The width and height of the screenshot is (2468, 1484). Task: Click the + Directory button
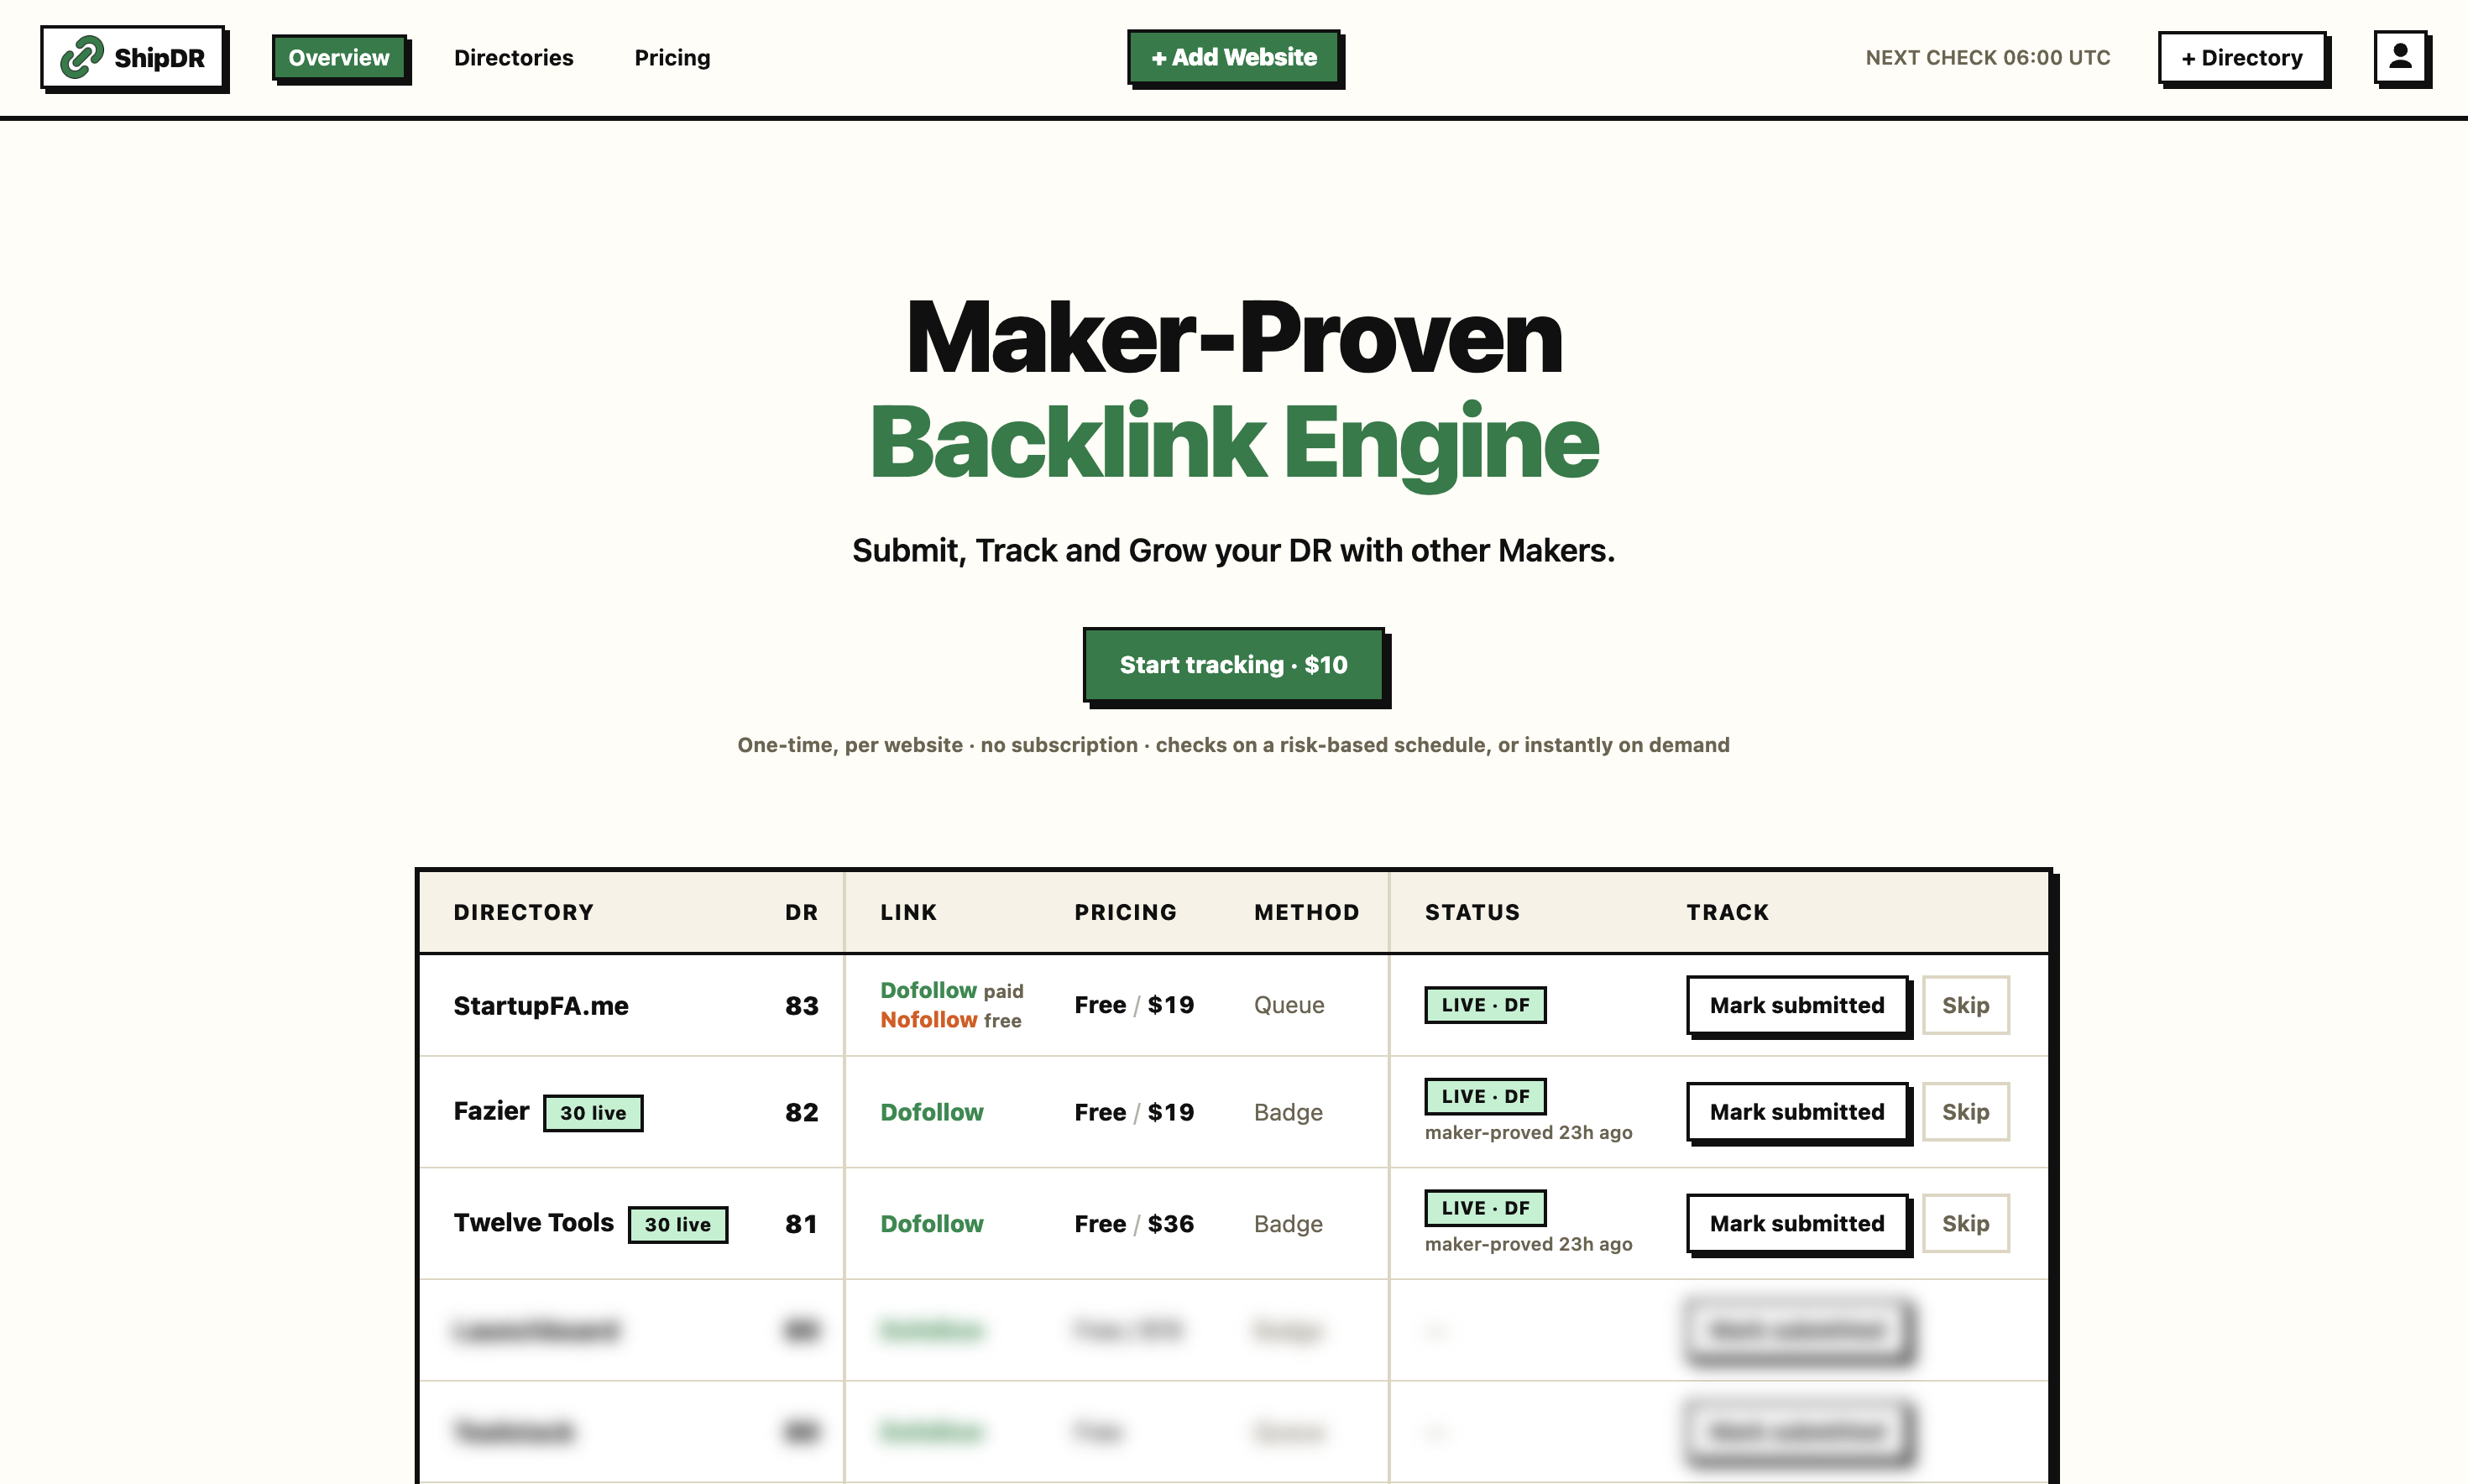(2242, 58)
